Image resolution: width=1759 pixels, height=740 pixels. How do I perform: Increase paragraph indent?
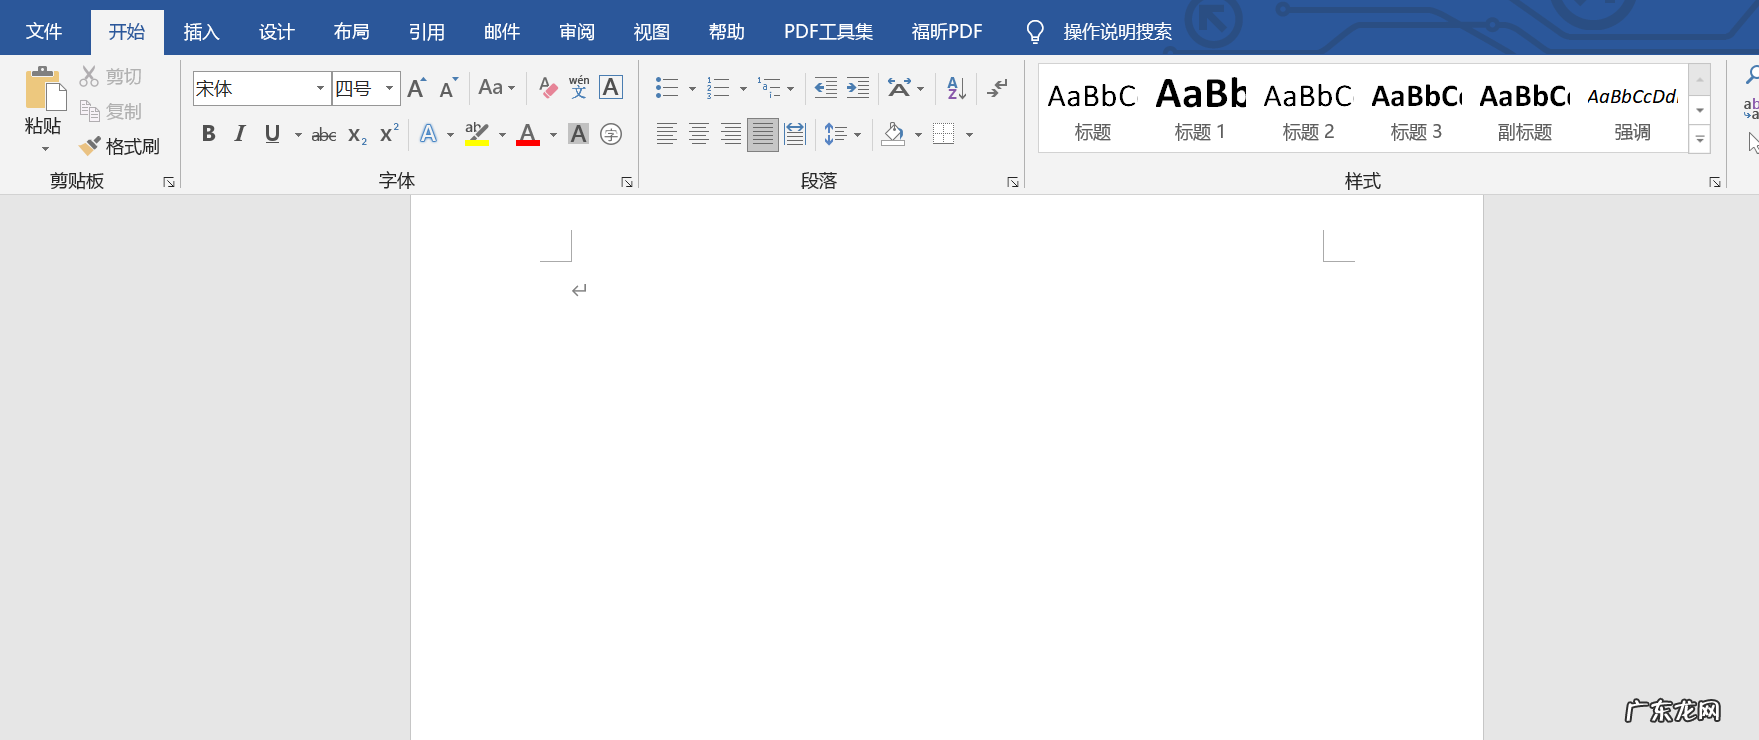[858, 88]
